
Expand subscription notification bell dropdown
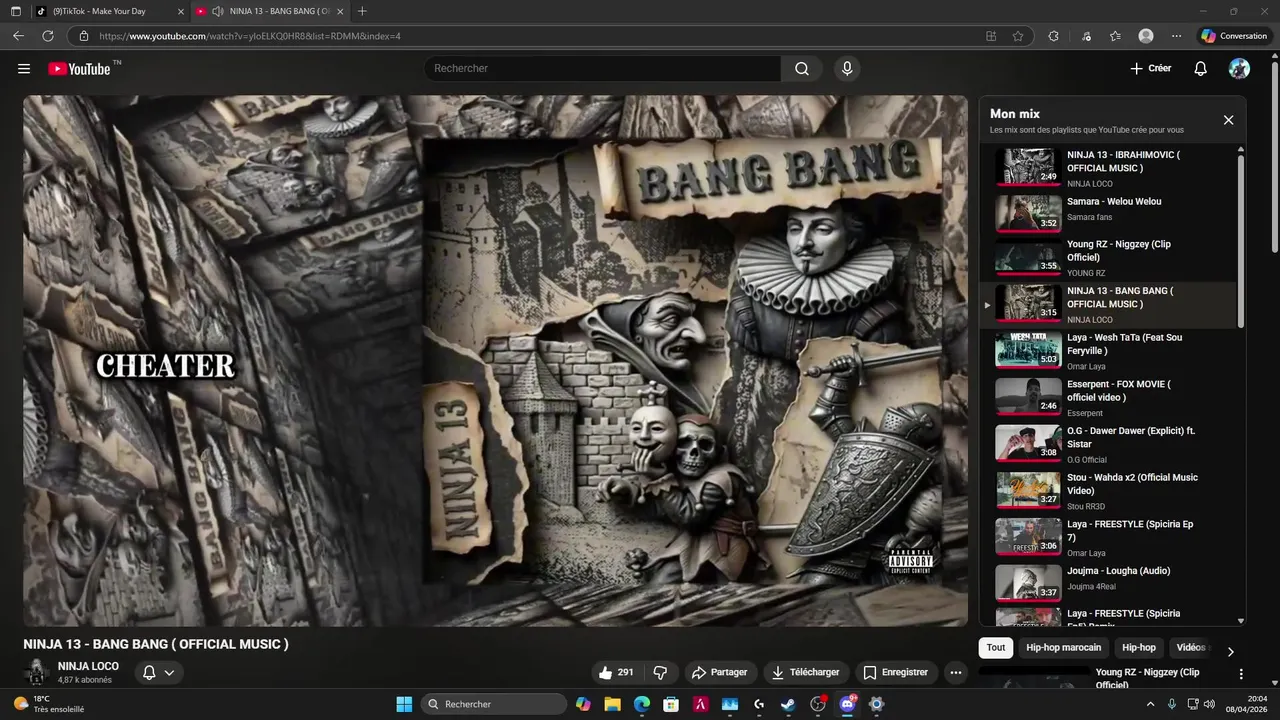click(159, 672)
